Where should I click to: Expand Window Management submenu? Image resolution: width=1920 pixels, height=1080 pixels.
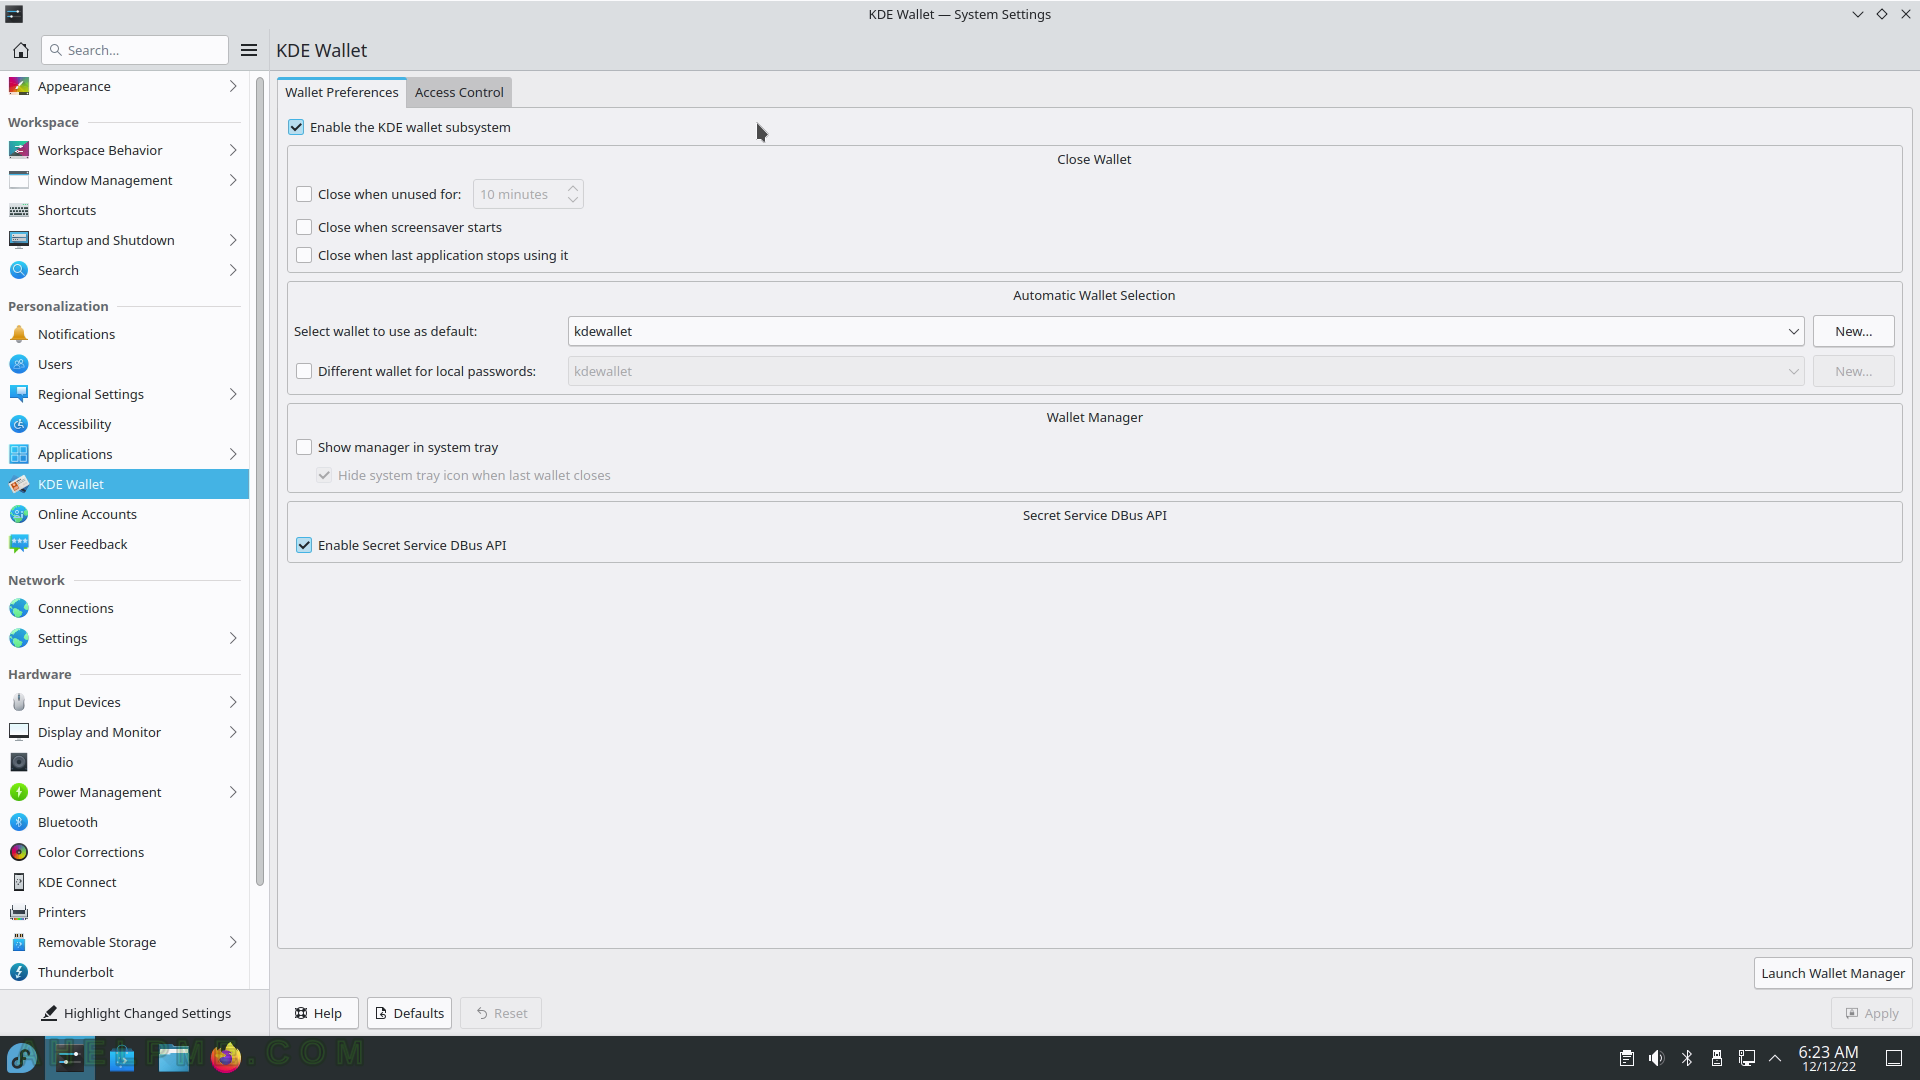pos(233,180)
